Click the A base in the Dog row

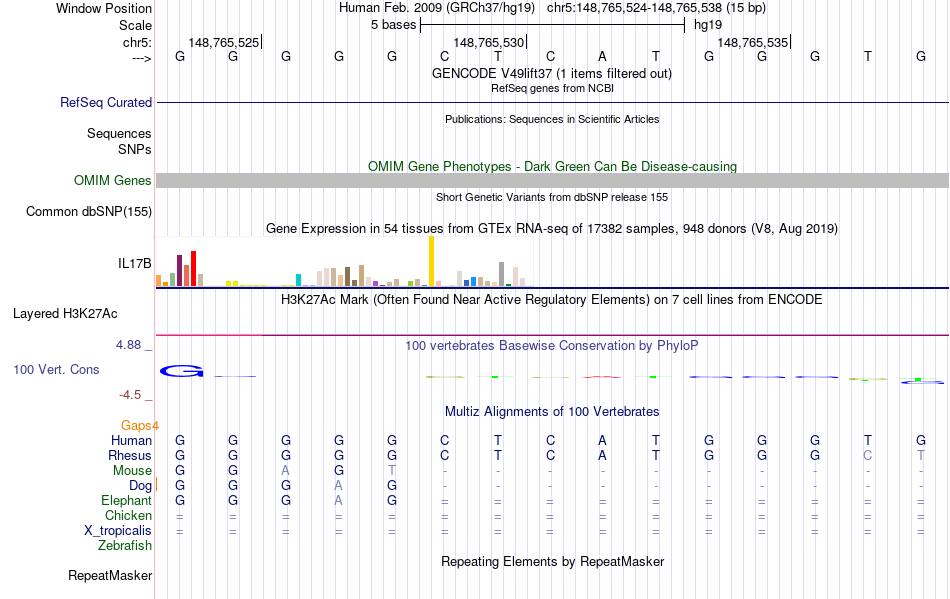point(339,486)
